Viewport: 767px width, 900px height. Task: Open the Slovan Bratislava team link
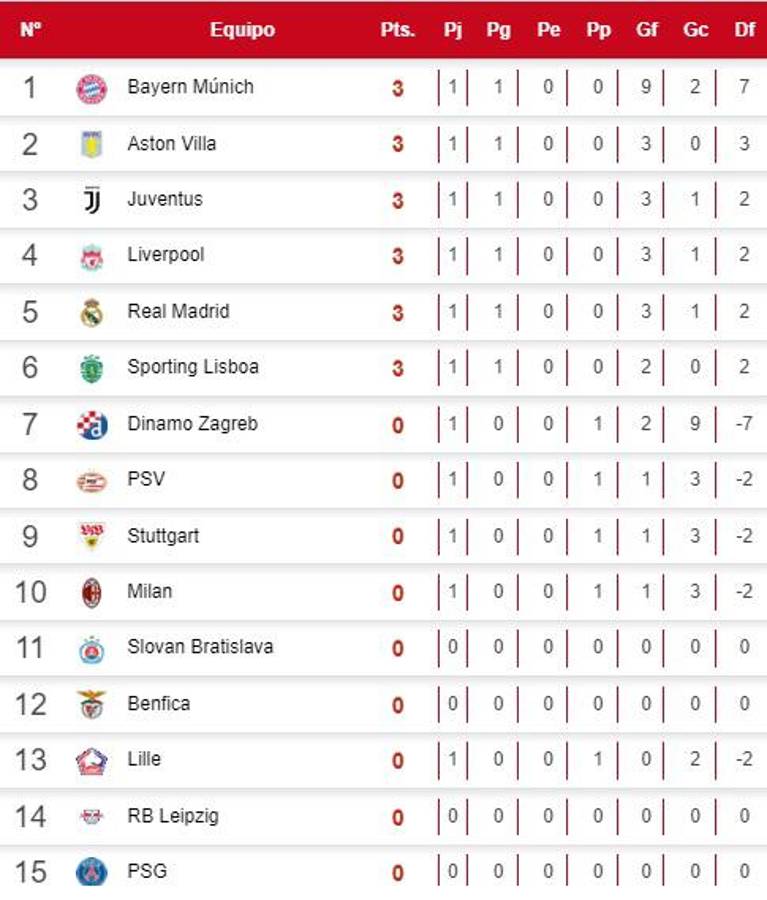(200, 647)
